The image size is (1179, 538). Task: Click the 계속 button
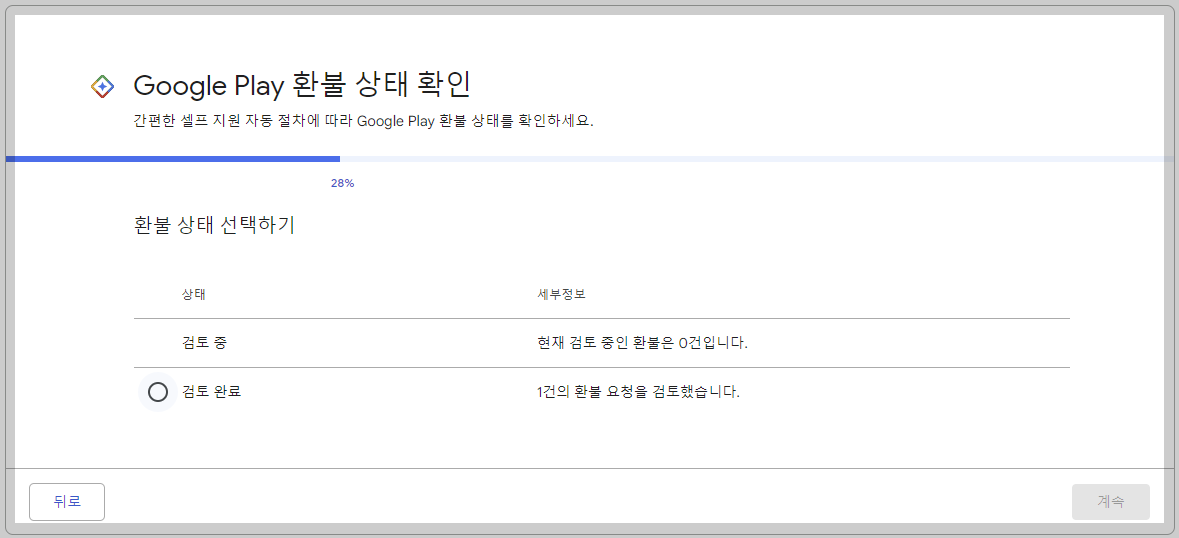point(1111,502)
